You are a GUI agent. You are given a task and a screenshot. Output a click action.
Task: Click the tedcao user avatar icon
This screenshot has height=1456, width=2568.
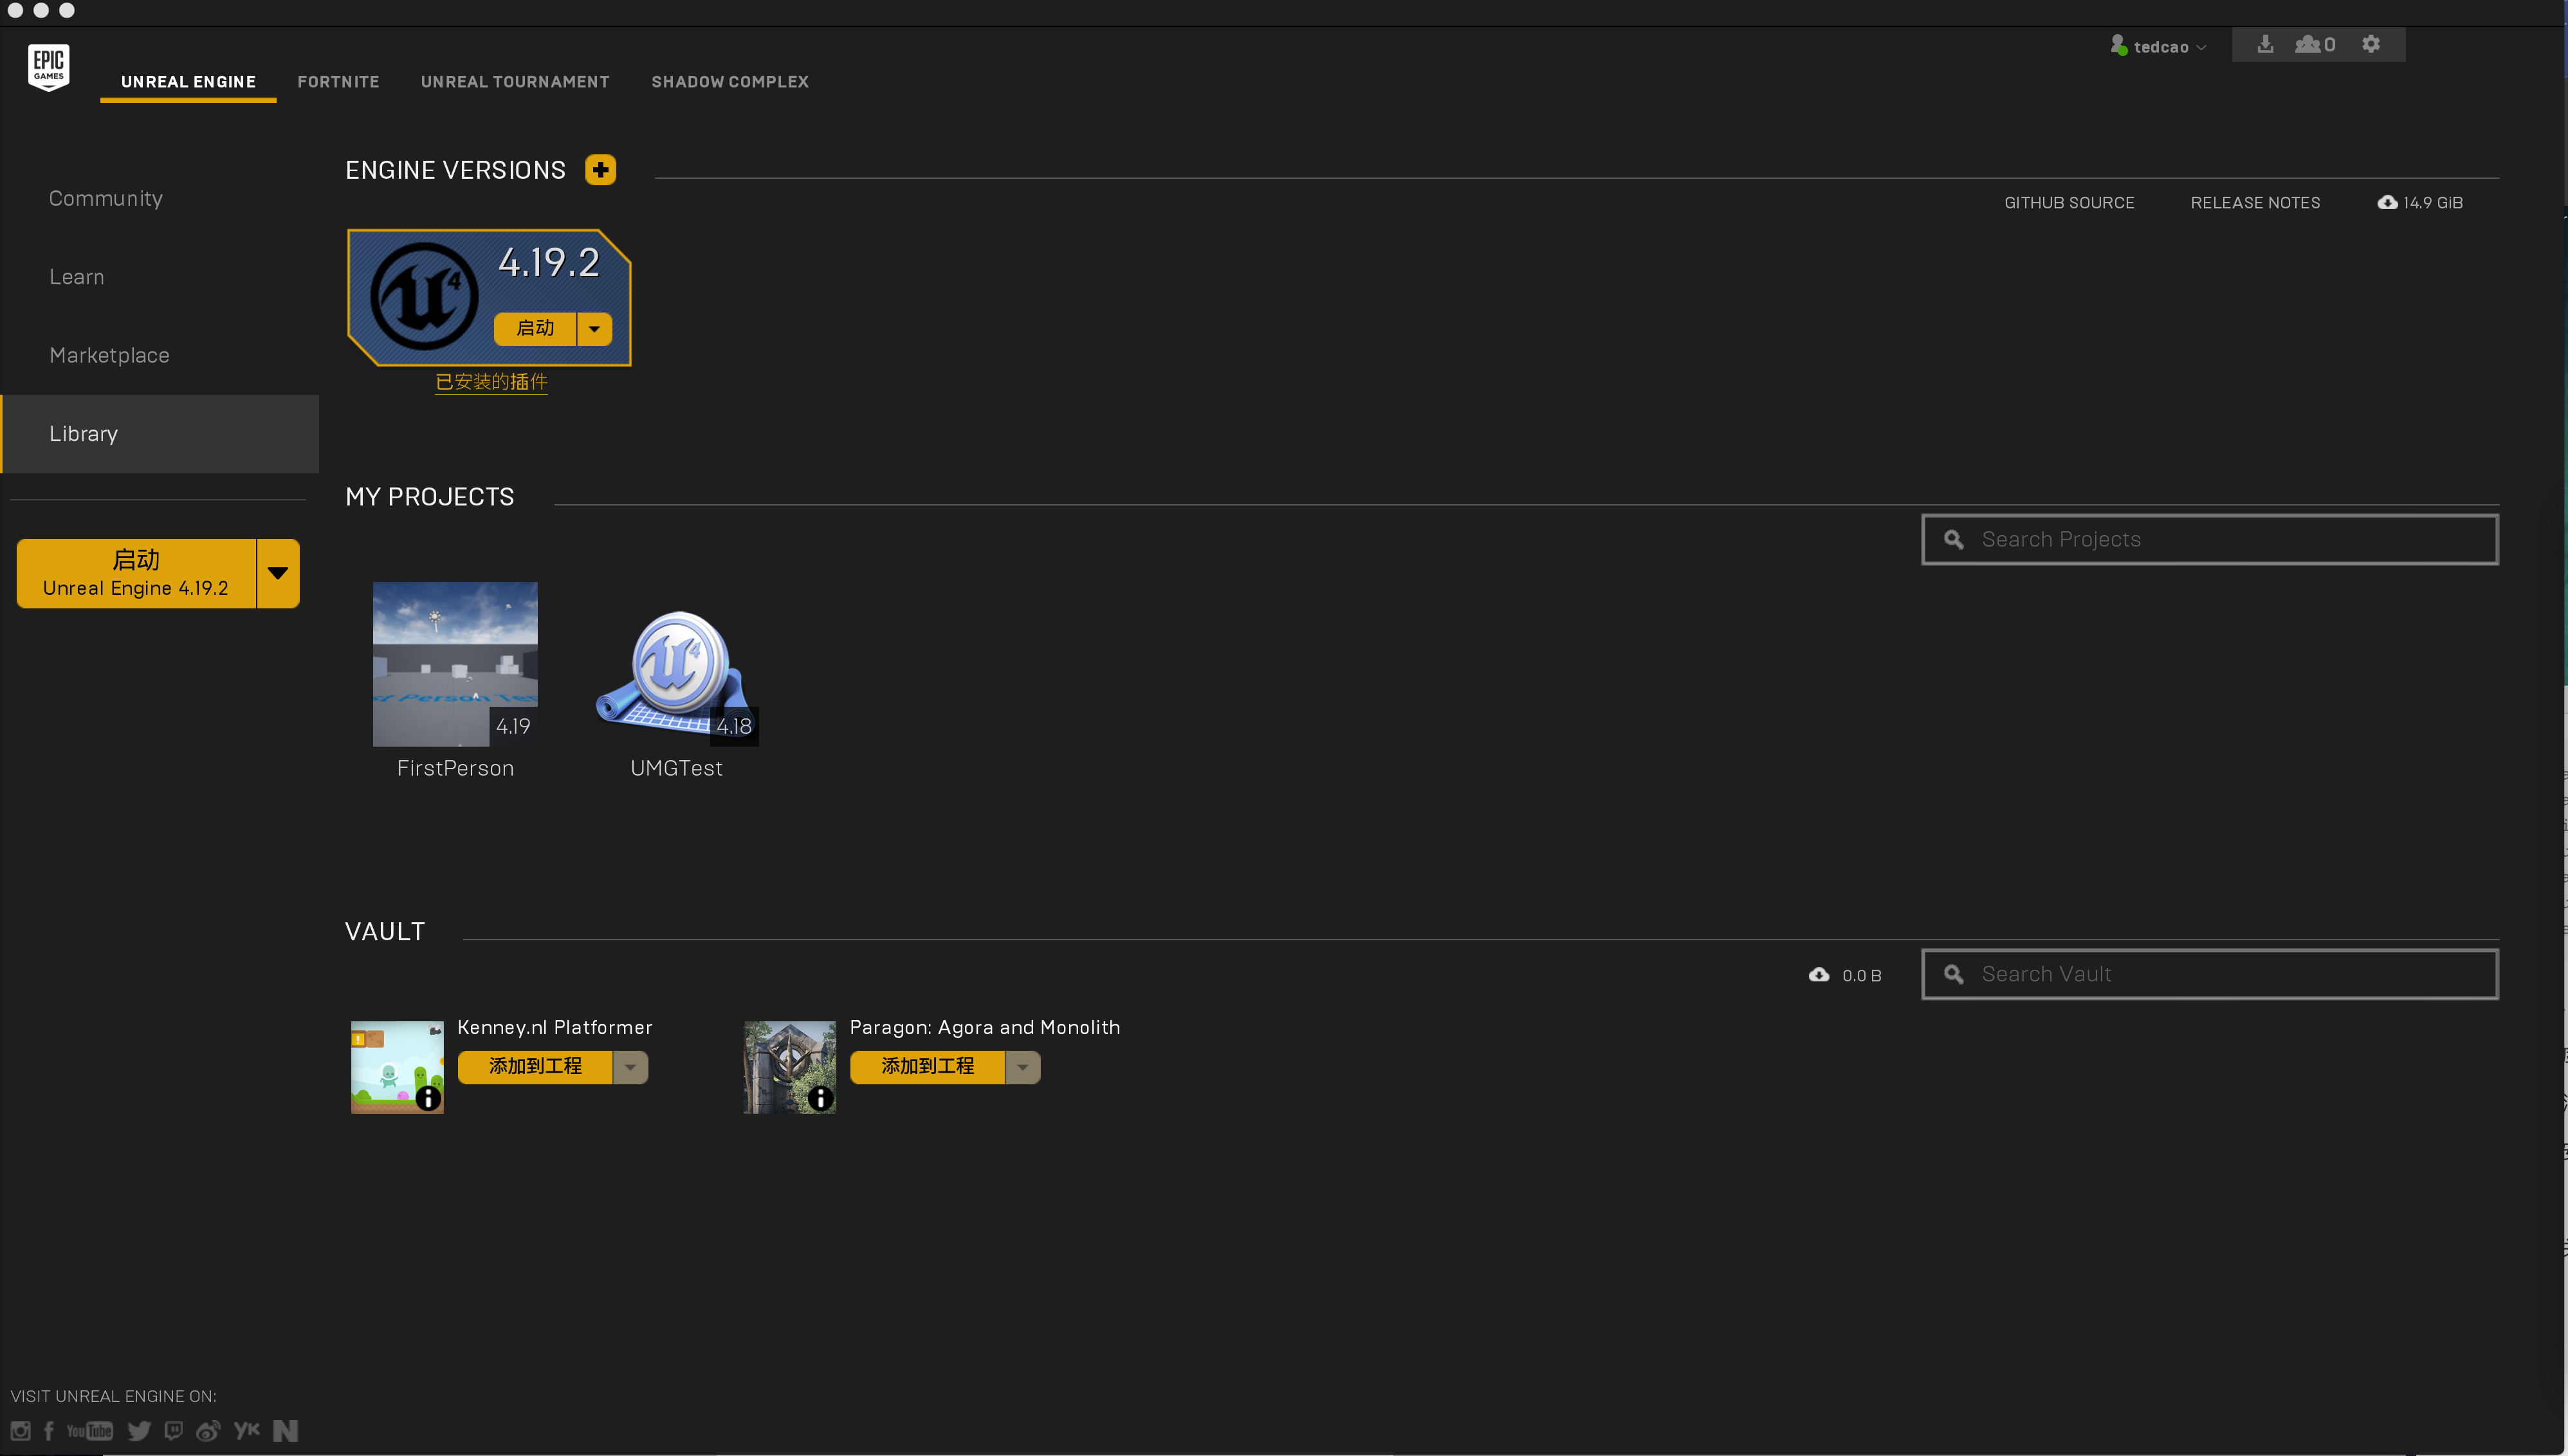(2118, 45)
